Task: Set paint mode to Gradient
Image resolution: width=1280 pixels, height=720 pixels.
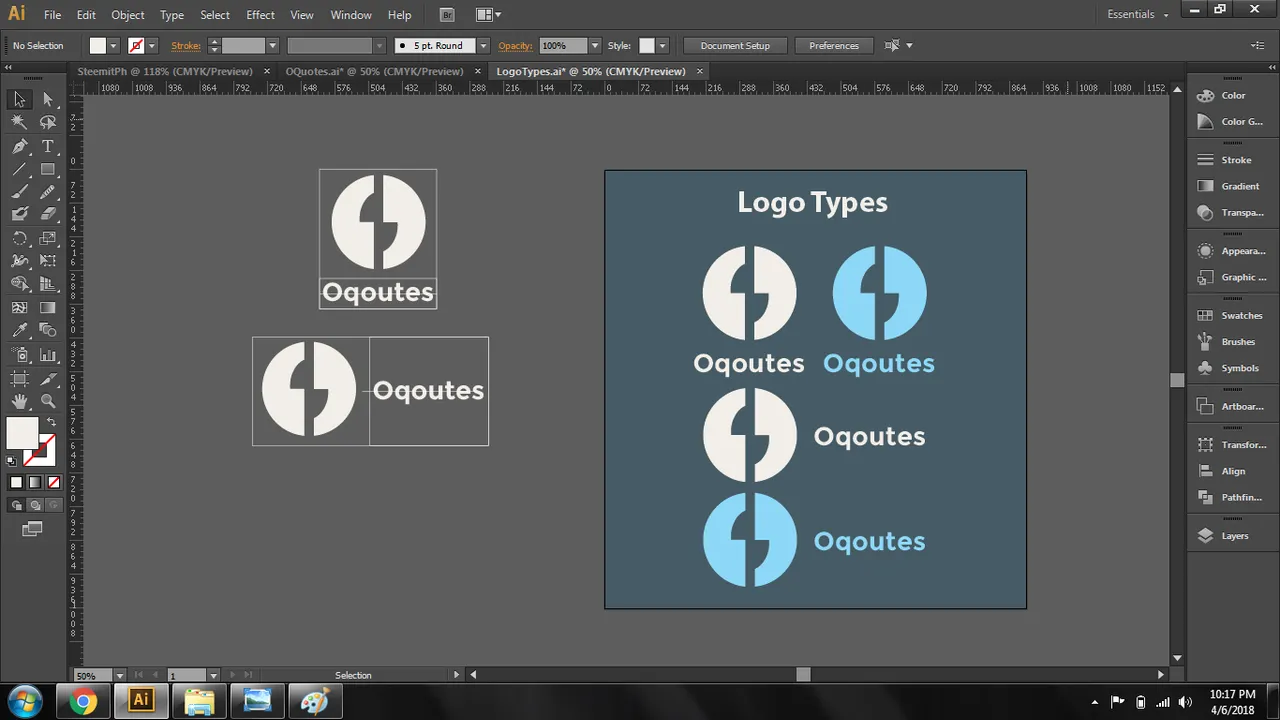Action: pyautogui.click(x=35, y=482)
